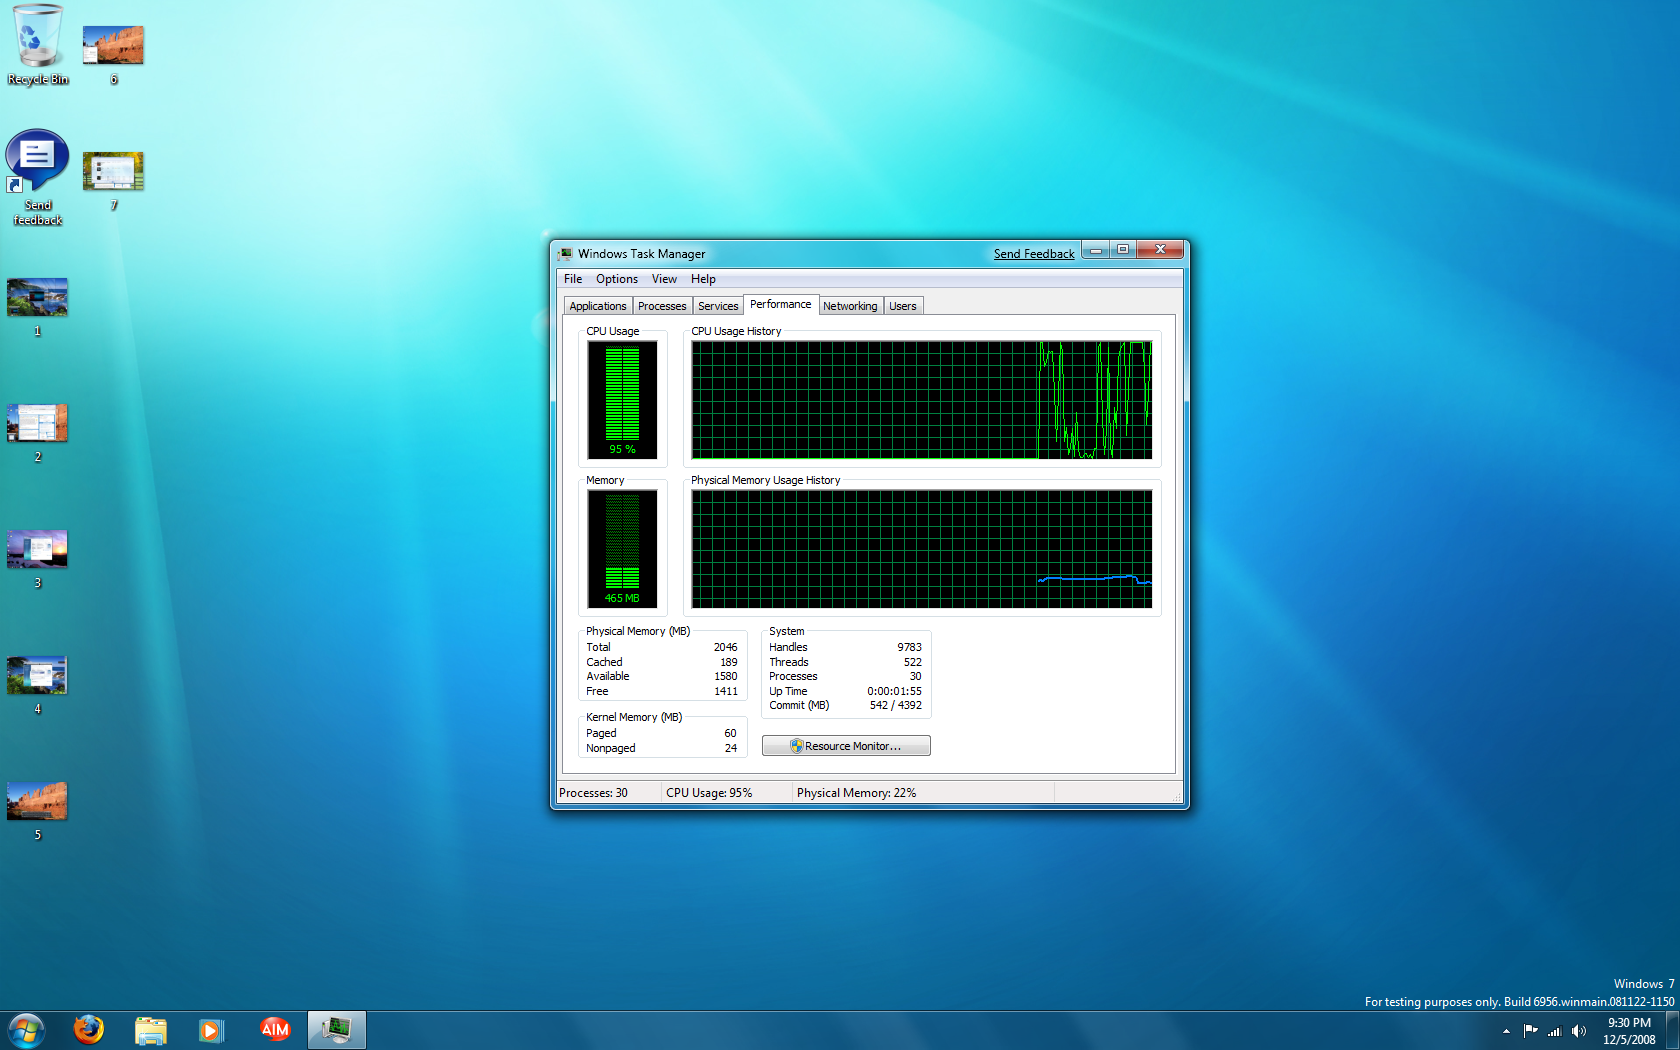Click the CPU Usage 95 % meter
This screenshot has width=1680, height=1050.
pyautogui.click(x=622, y=400)
